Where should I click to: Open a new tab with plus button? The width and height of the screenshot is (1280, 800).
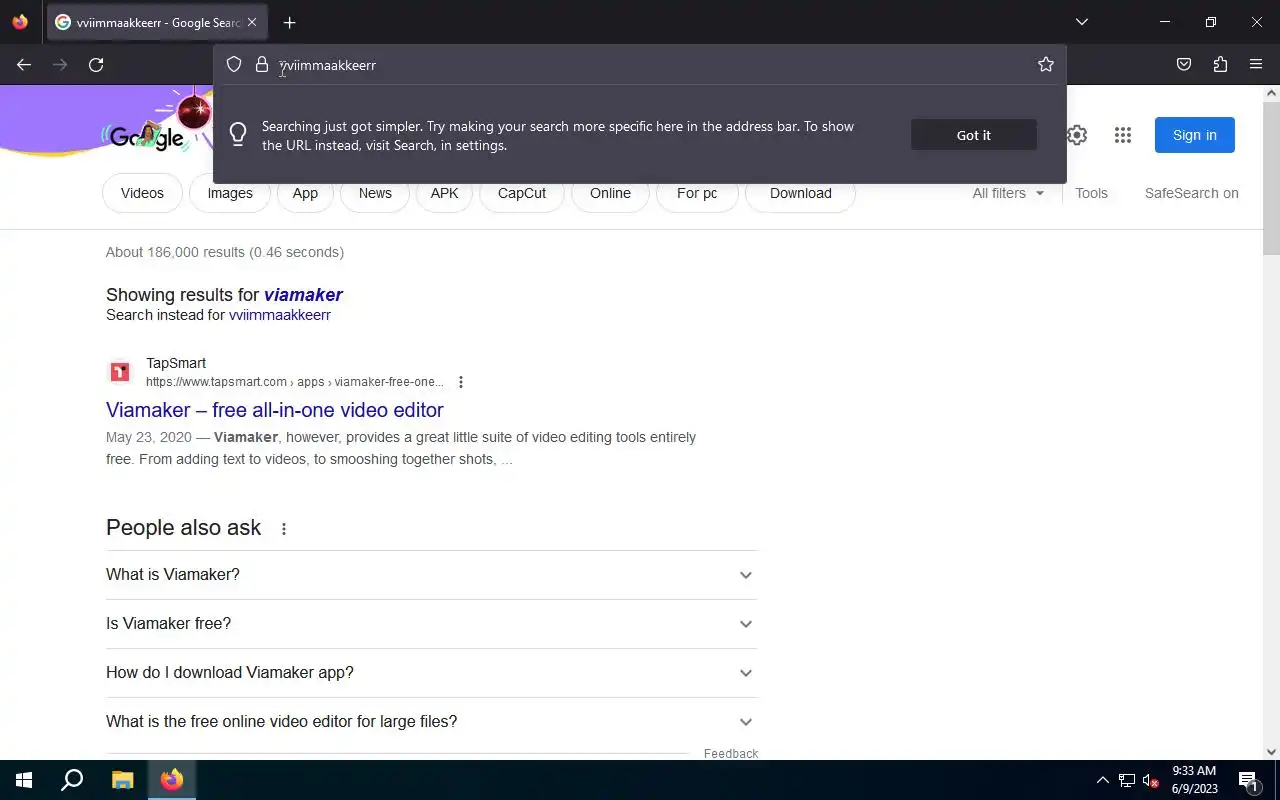coord(289,22)
